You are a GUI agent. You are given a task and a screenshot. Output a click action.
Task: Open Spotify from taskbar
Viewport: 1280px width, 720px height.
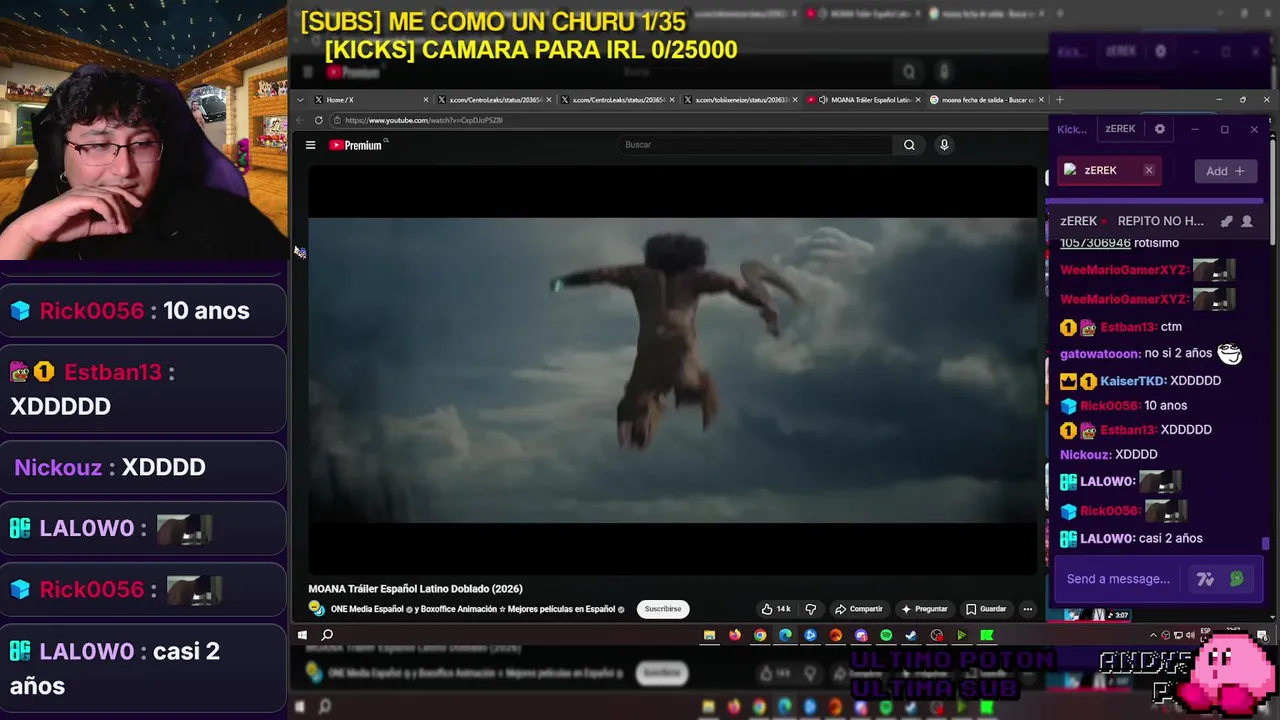(x=886, y=635)
